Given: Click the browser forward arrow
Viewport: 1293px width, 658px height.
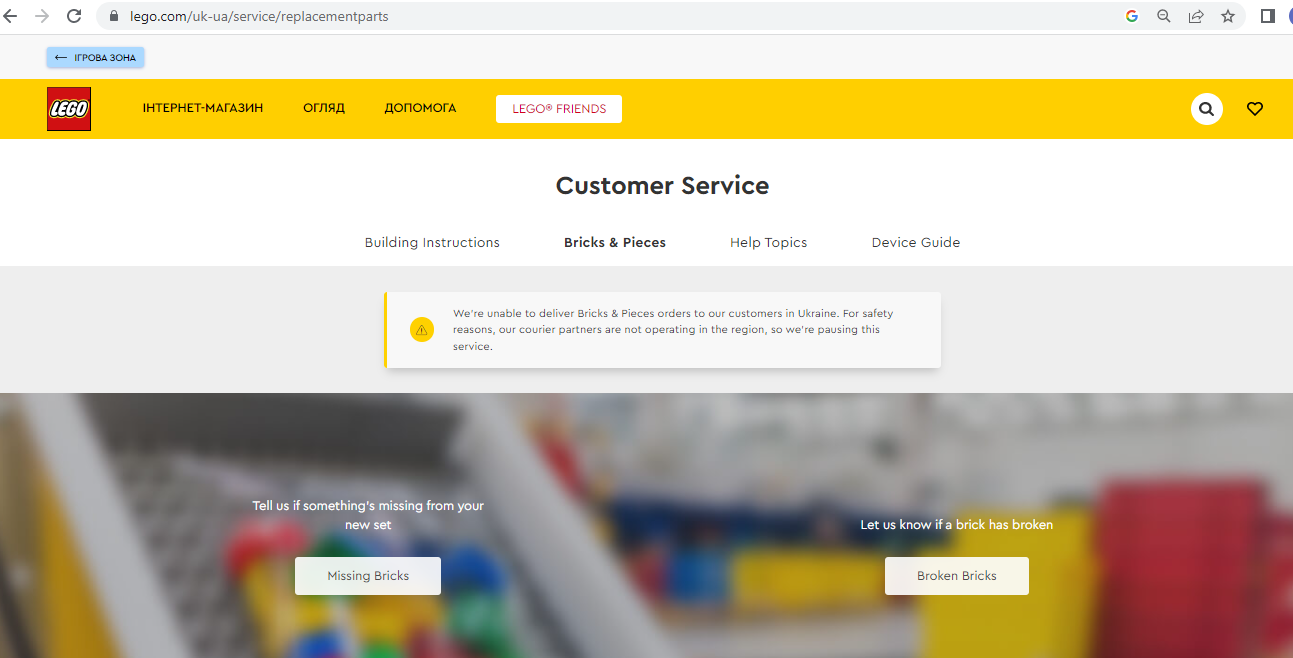Looking at the screenshot, I should point(42,16).
